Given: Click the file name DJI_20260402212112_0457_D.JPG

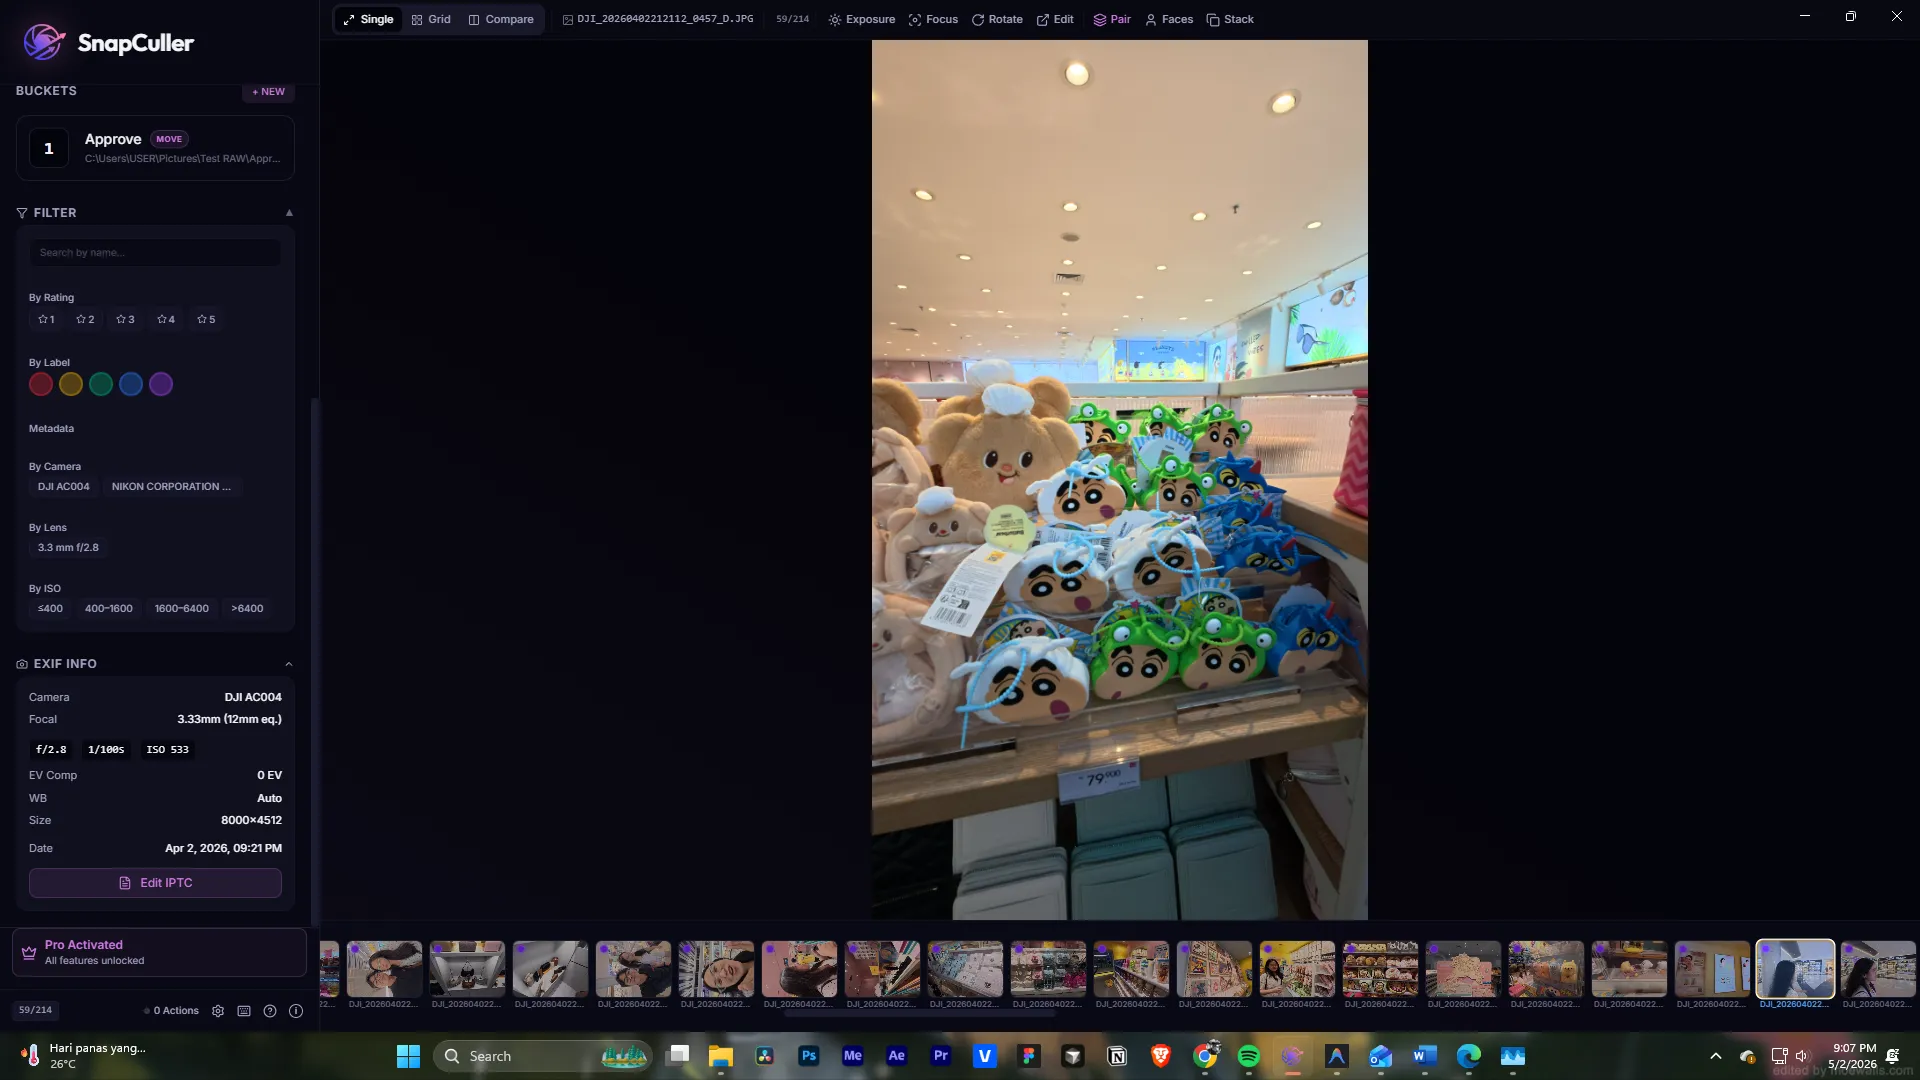Looking at the screenshot, I should click(665, 19).
